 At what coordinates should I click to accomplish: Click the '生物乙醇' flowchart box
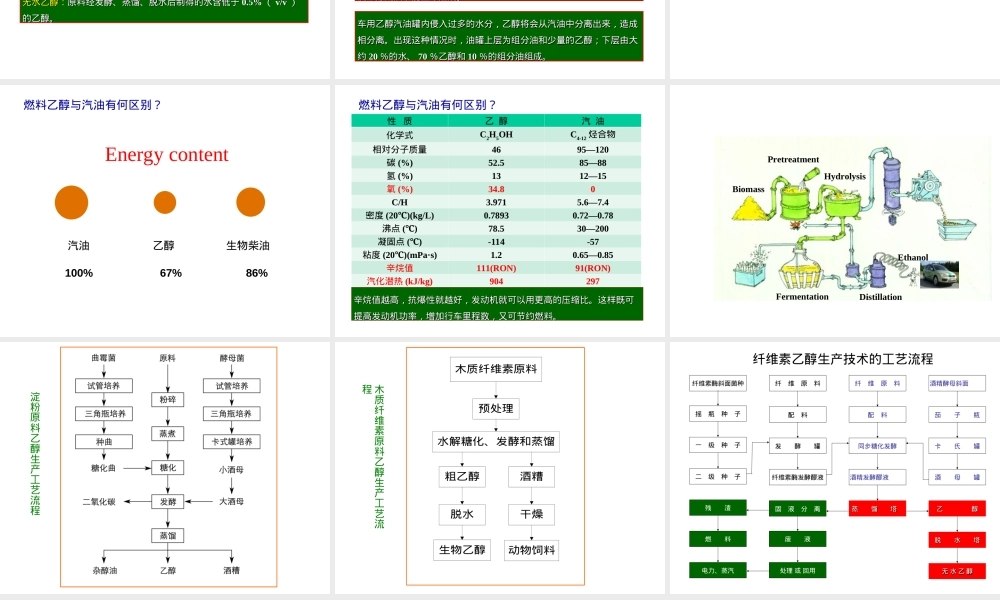(462, 550)
